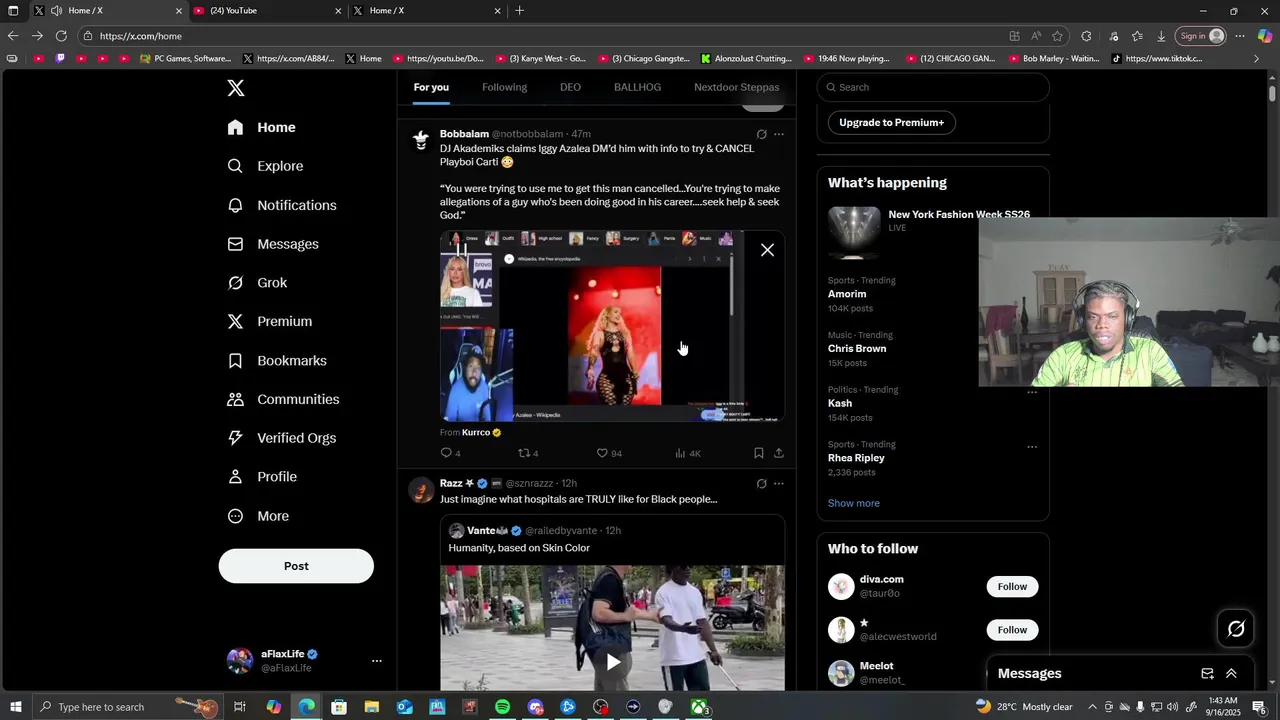
Task: Open Communities from the sidebar
Action: (x=283, y=399)
